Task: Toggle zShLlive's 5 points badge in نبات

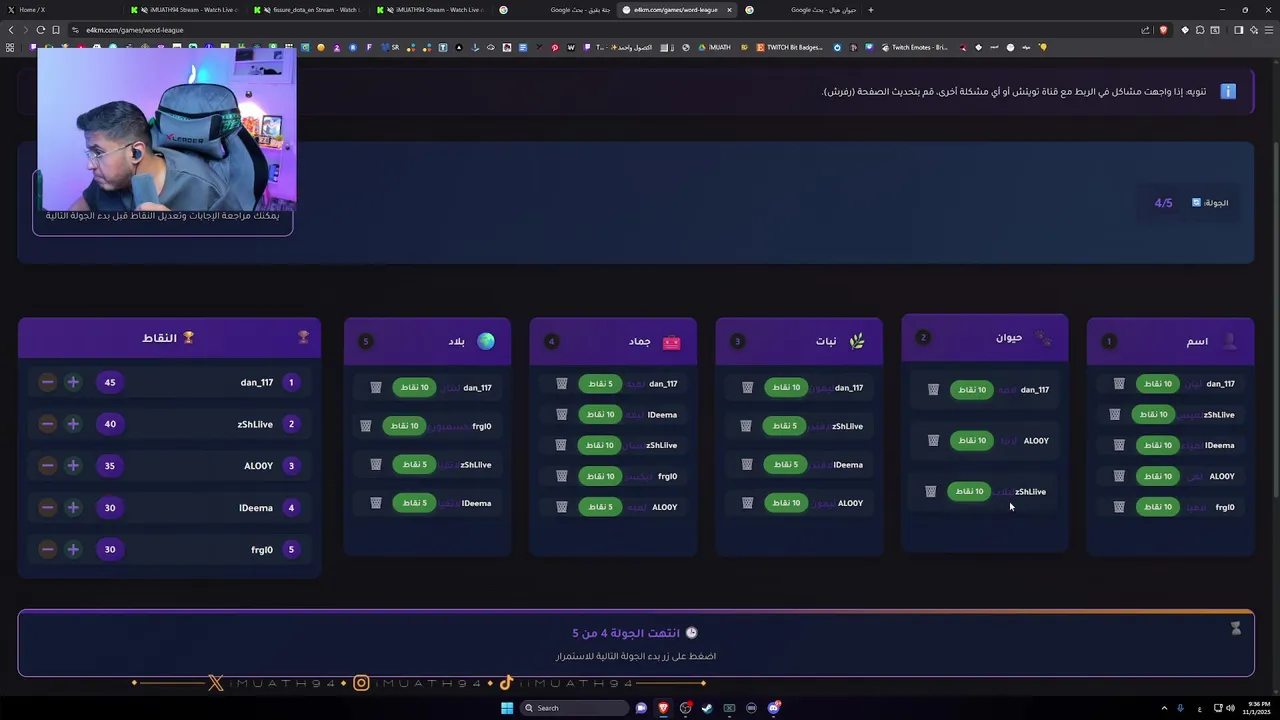Action: click(785, 426)
